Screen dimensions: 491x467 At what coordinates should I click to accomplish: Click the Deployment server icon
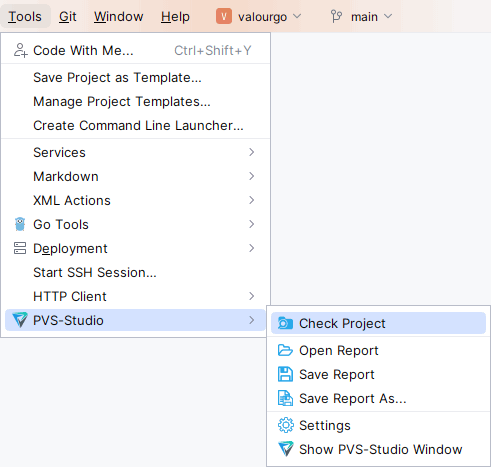[20, 248]
